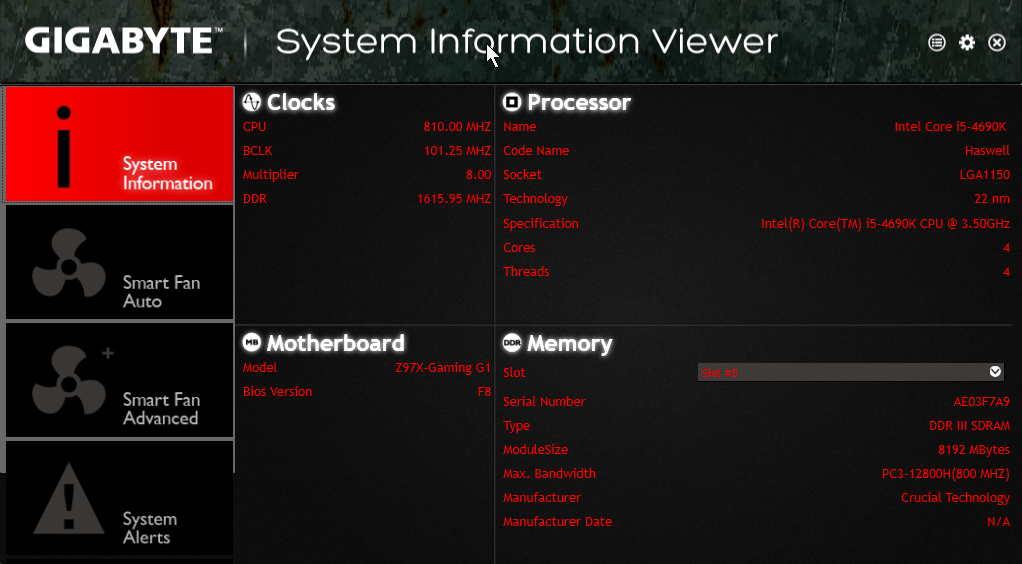The image size is (1022, 564).
Task: Select the Multiplier value 8.00
Action: click(478, 175)
